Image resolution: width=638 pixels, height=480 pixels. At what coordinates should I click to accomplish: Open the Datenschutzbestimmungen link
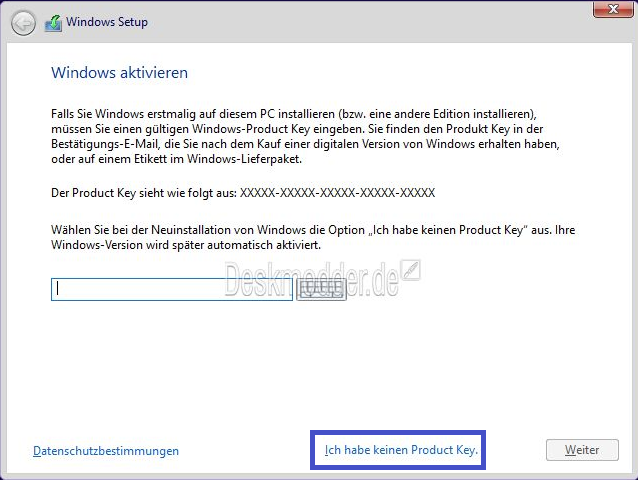pos(106,451)
